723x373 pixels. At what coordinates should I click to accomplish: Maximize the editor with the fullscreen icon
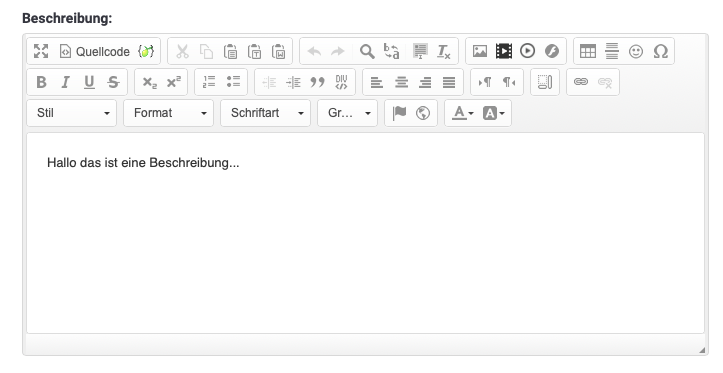point(41,51)
